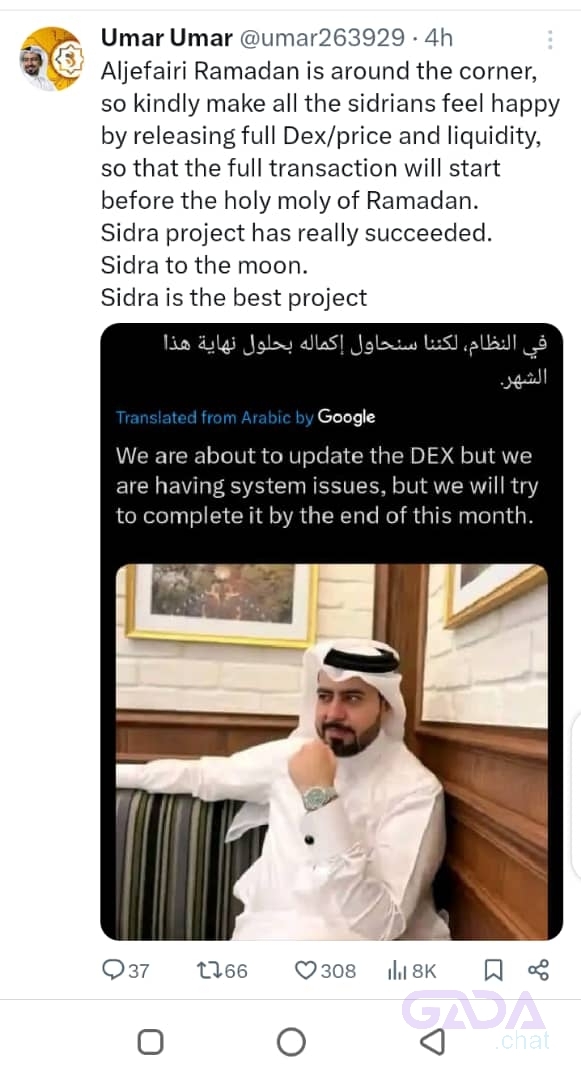Open Umar Umar profile avatar
This screenshot has height=1080, width=581.
click(51, 59)
